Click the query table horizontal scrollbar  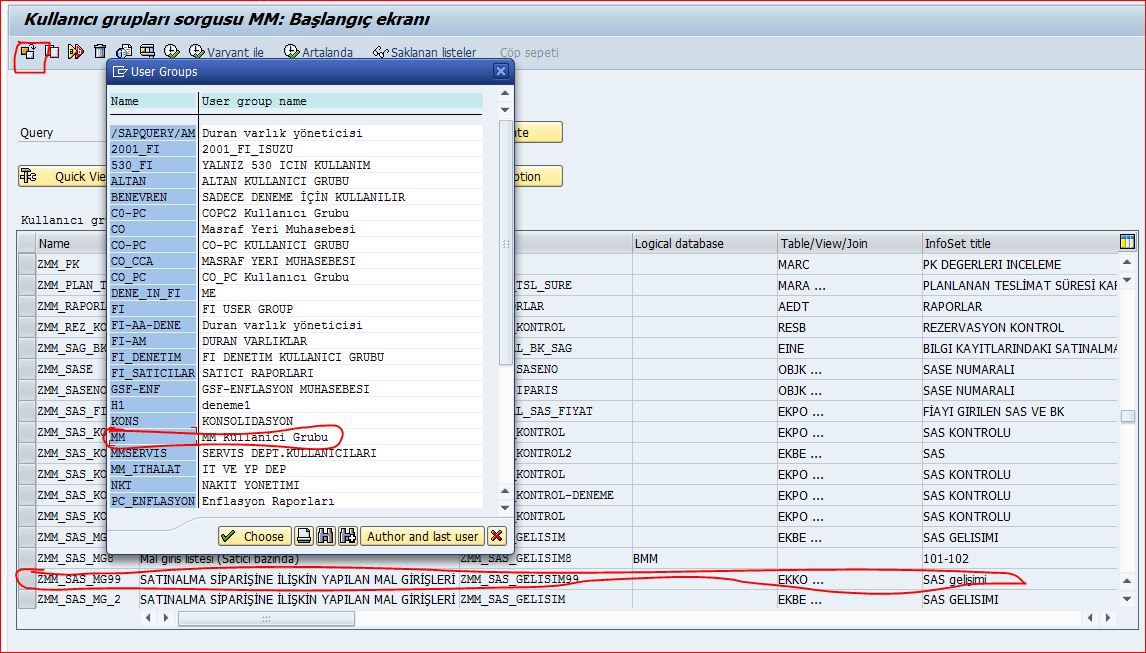click(x=267, y=619)
